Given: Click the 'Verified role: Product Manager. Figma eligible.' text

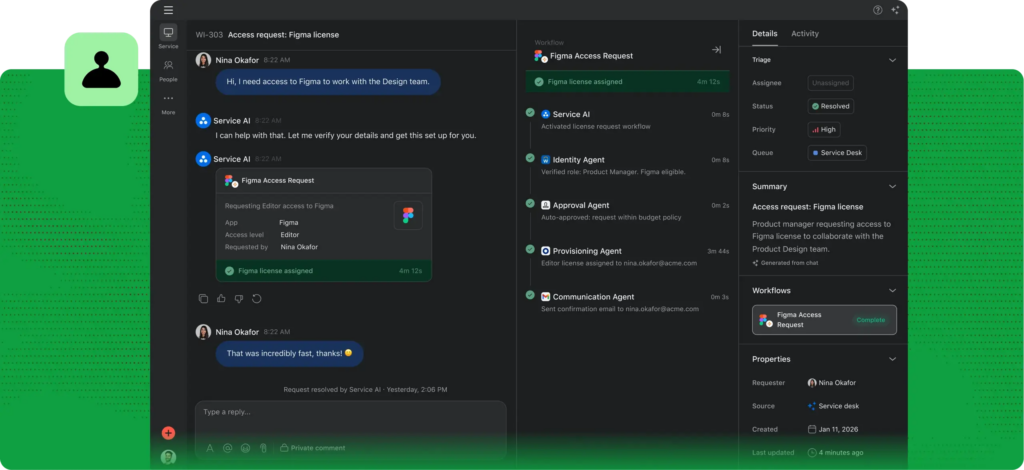Looking at the screenshot, I should (613, 172).
